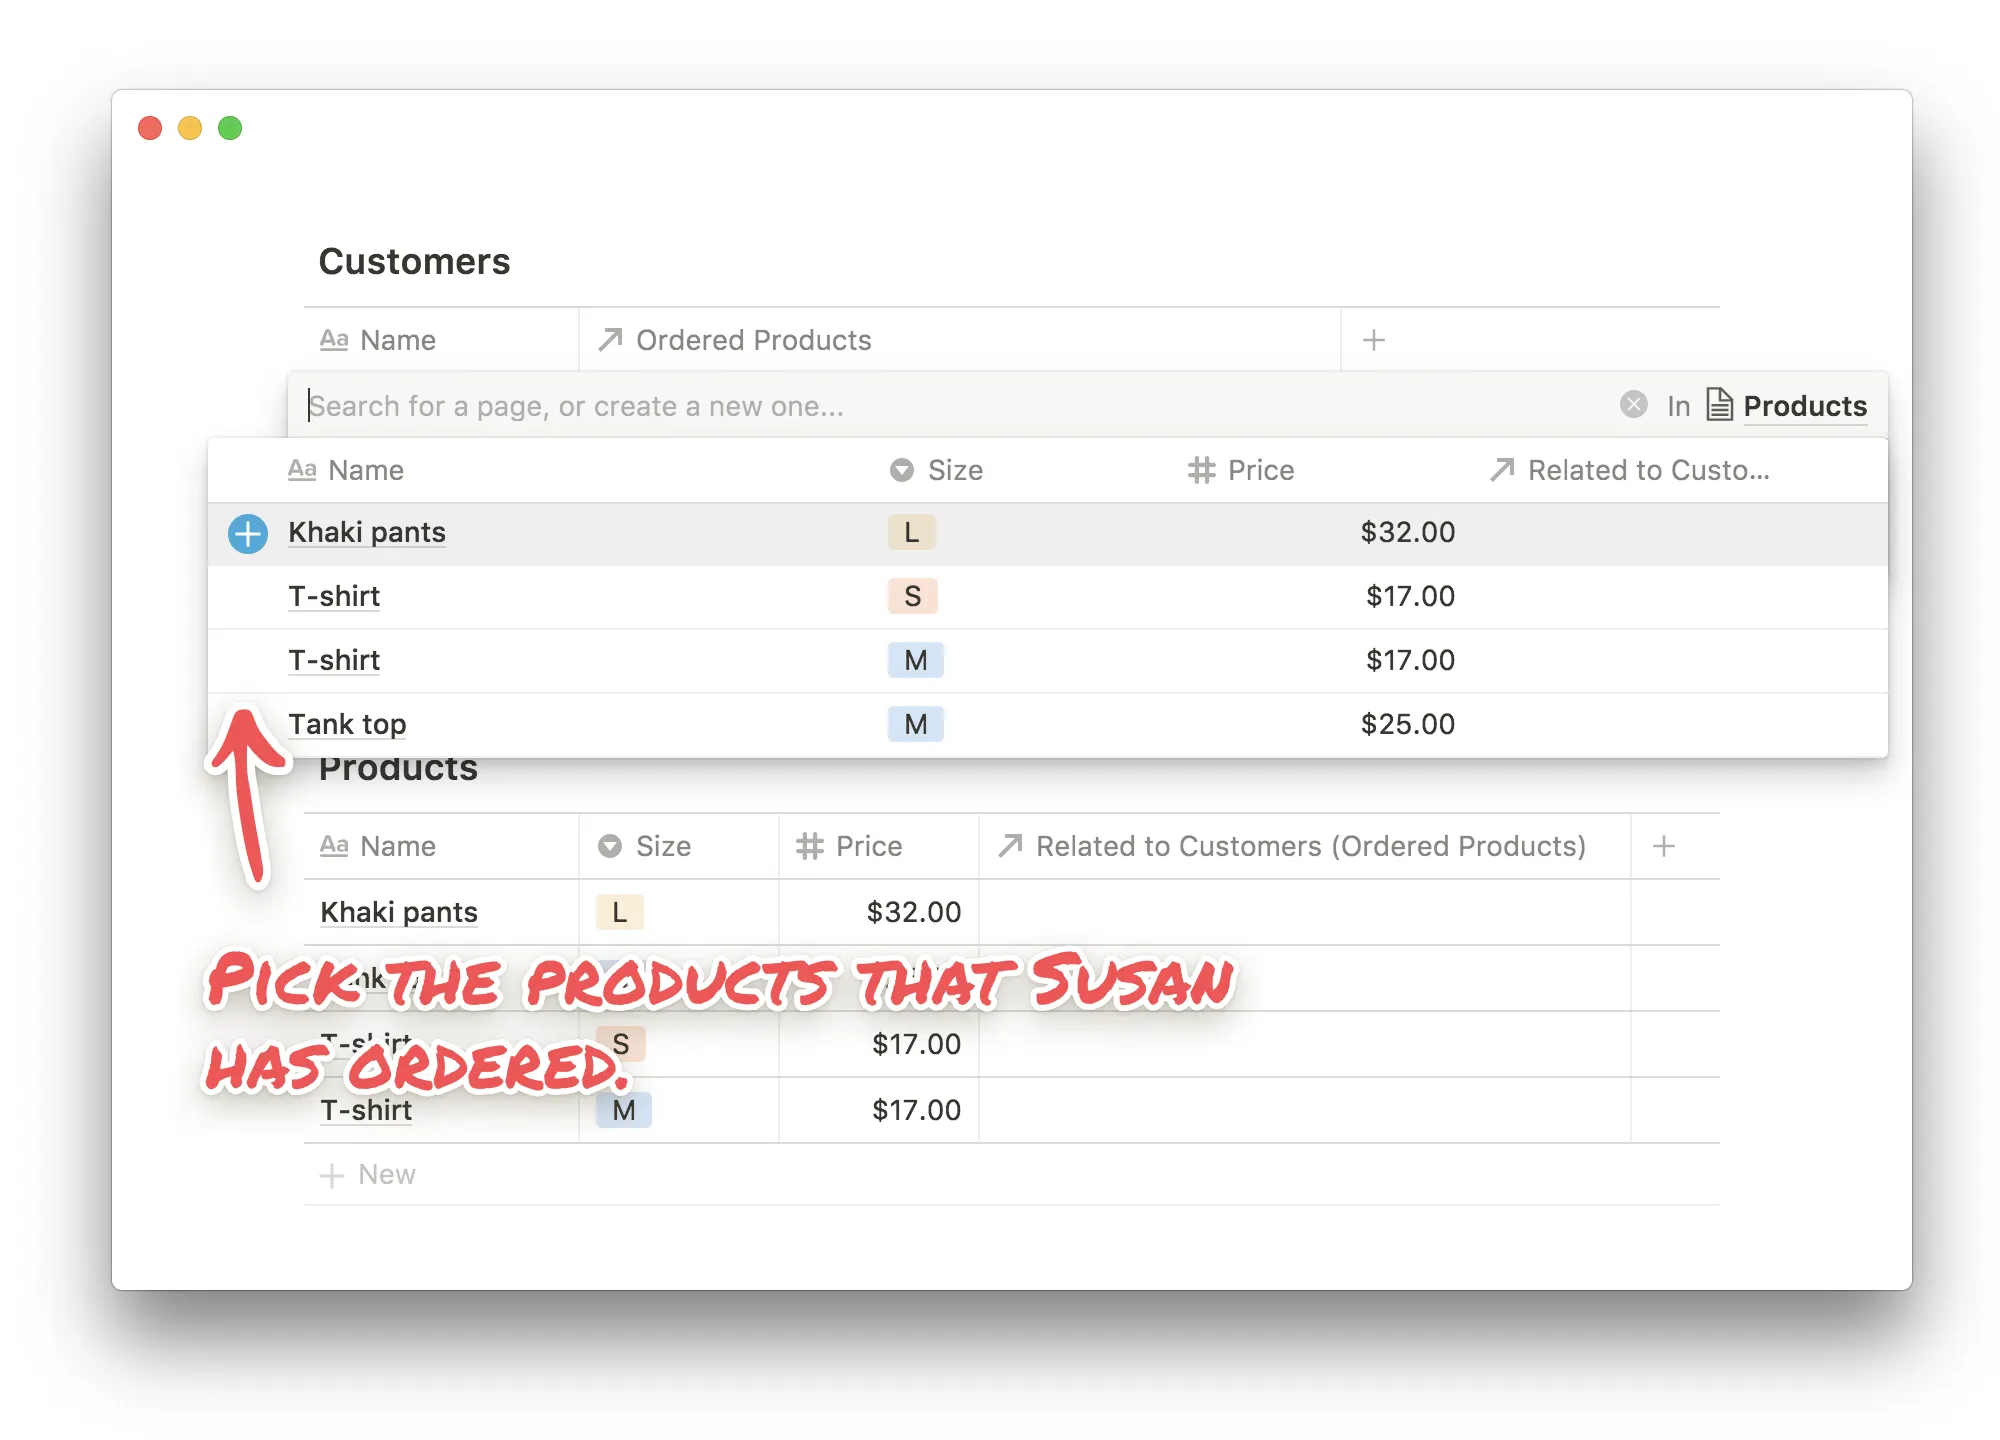Open the Khaki pants page in the Products table

pos(399,912)
